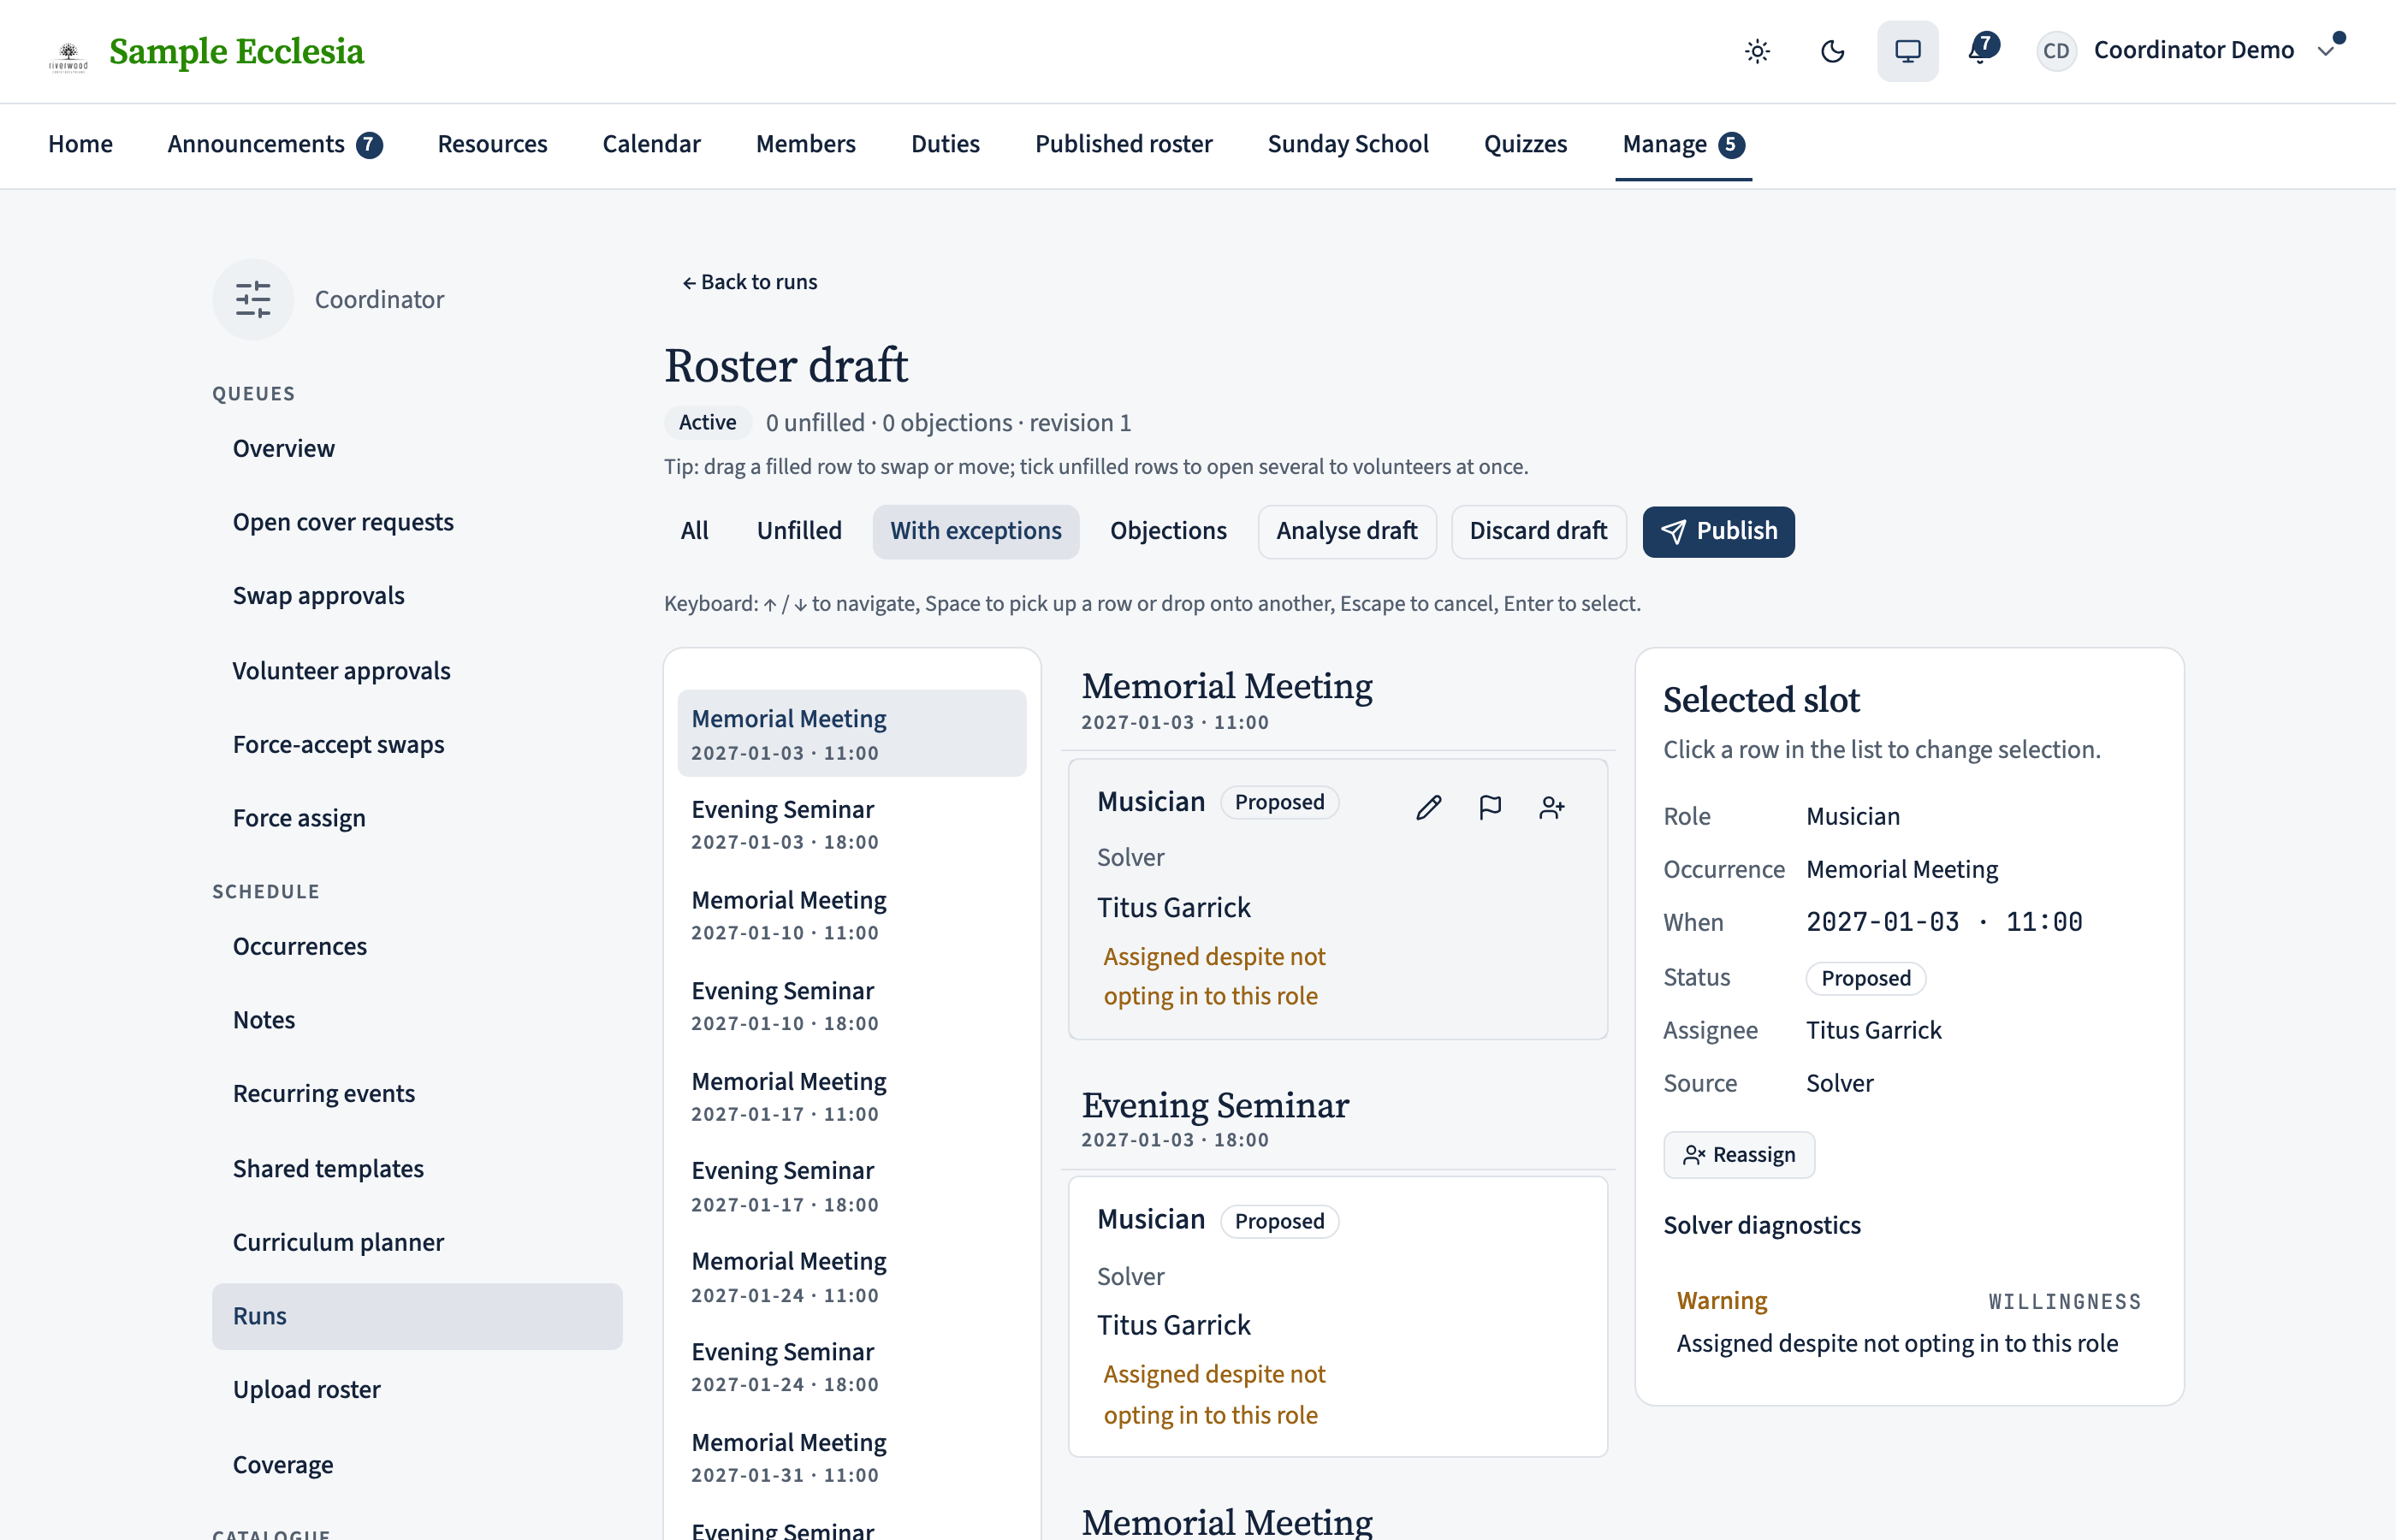
Task: Switch to Unfilled filter
Action: [799, 531]
